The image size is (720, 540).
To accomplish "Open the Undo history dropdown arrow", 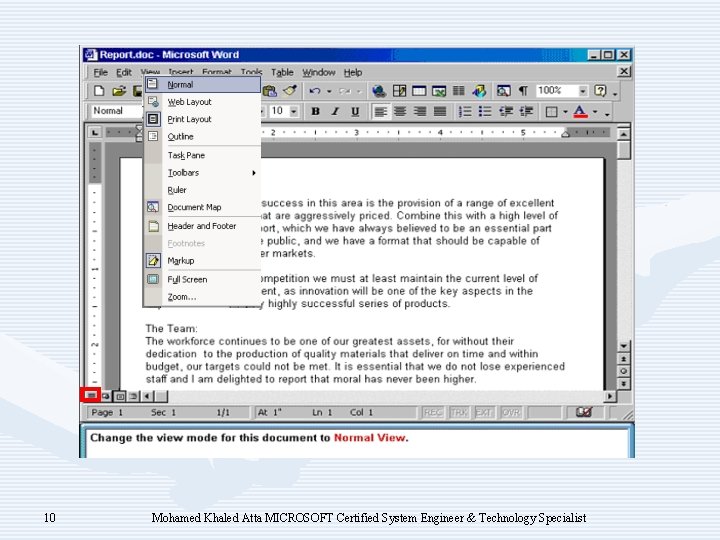I will tap(329, 91).
